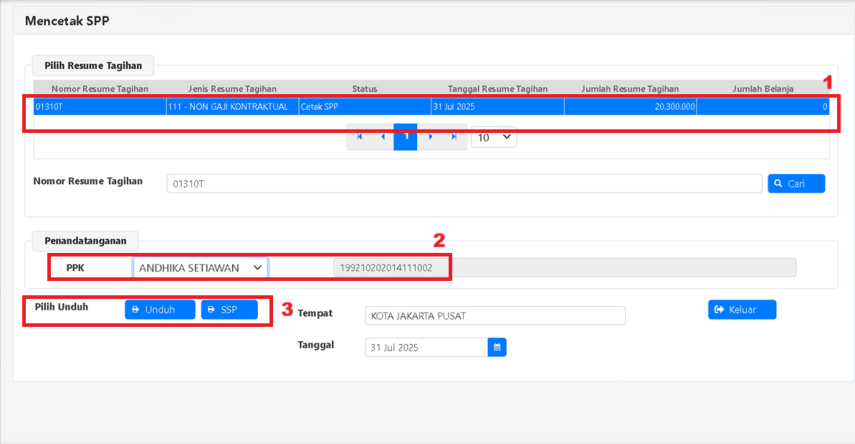Screen dimensions: 855x444
Task: Click the SSP download button
Action: pyautogui.click(x=229, y=310)
